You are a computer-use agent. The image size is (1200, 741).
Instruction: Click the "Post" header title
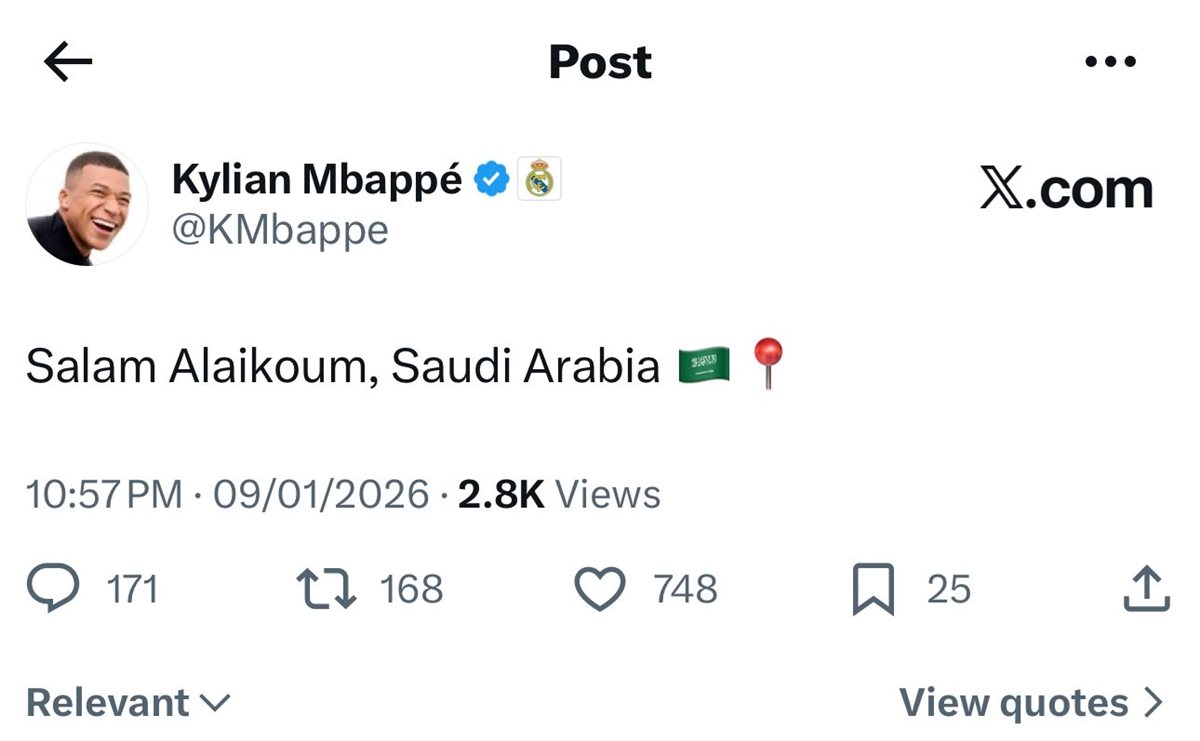[x=600, y=62]
